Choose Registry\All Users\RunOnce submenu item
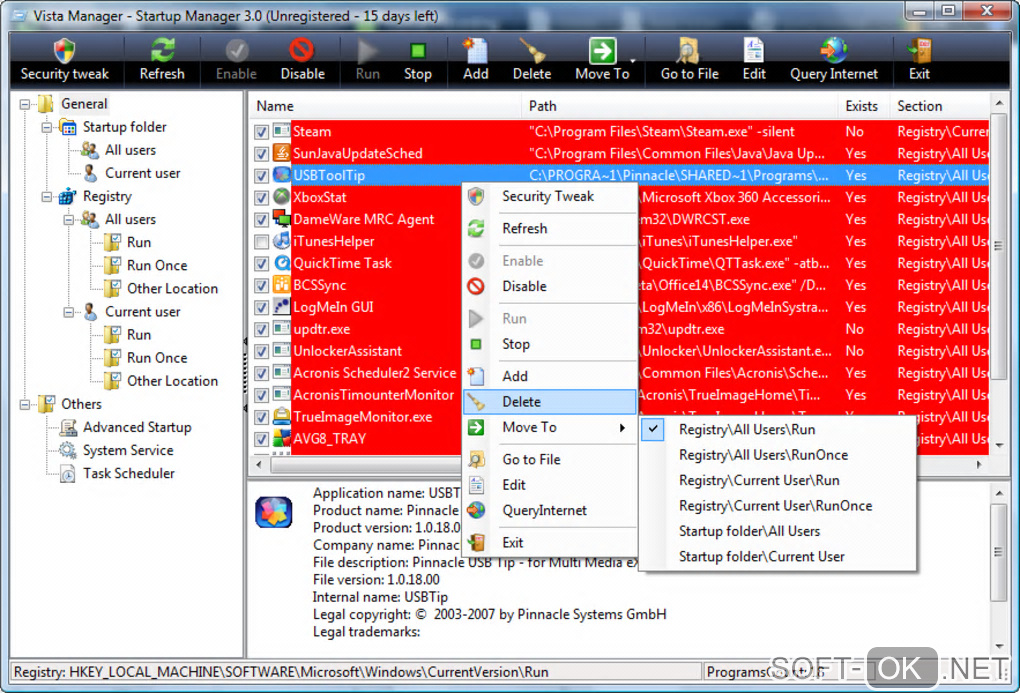The height and width of the screenshot is (693, 1020). coord(778,455)
